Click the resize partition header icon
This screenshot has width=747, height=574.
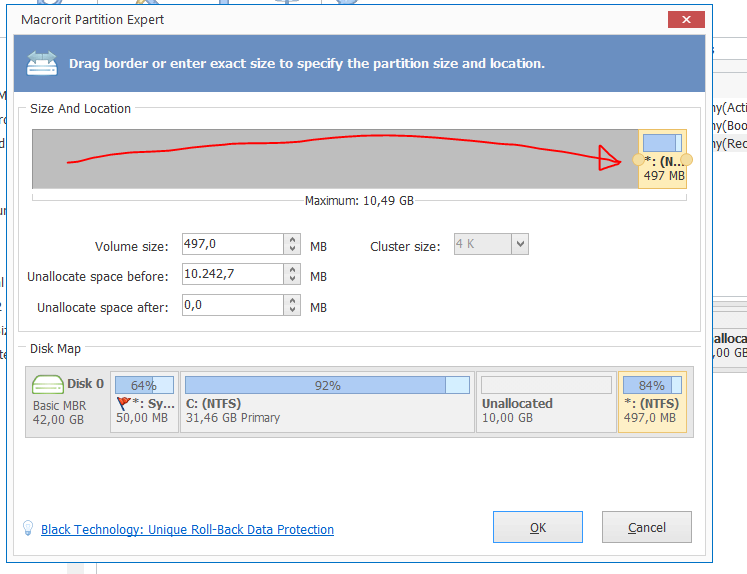coord(42,63)
